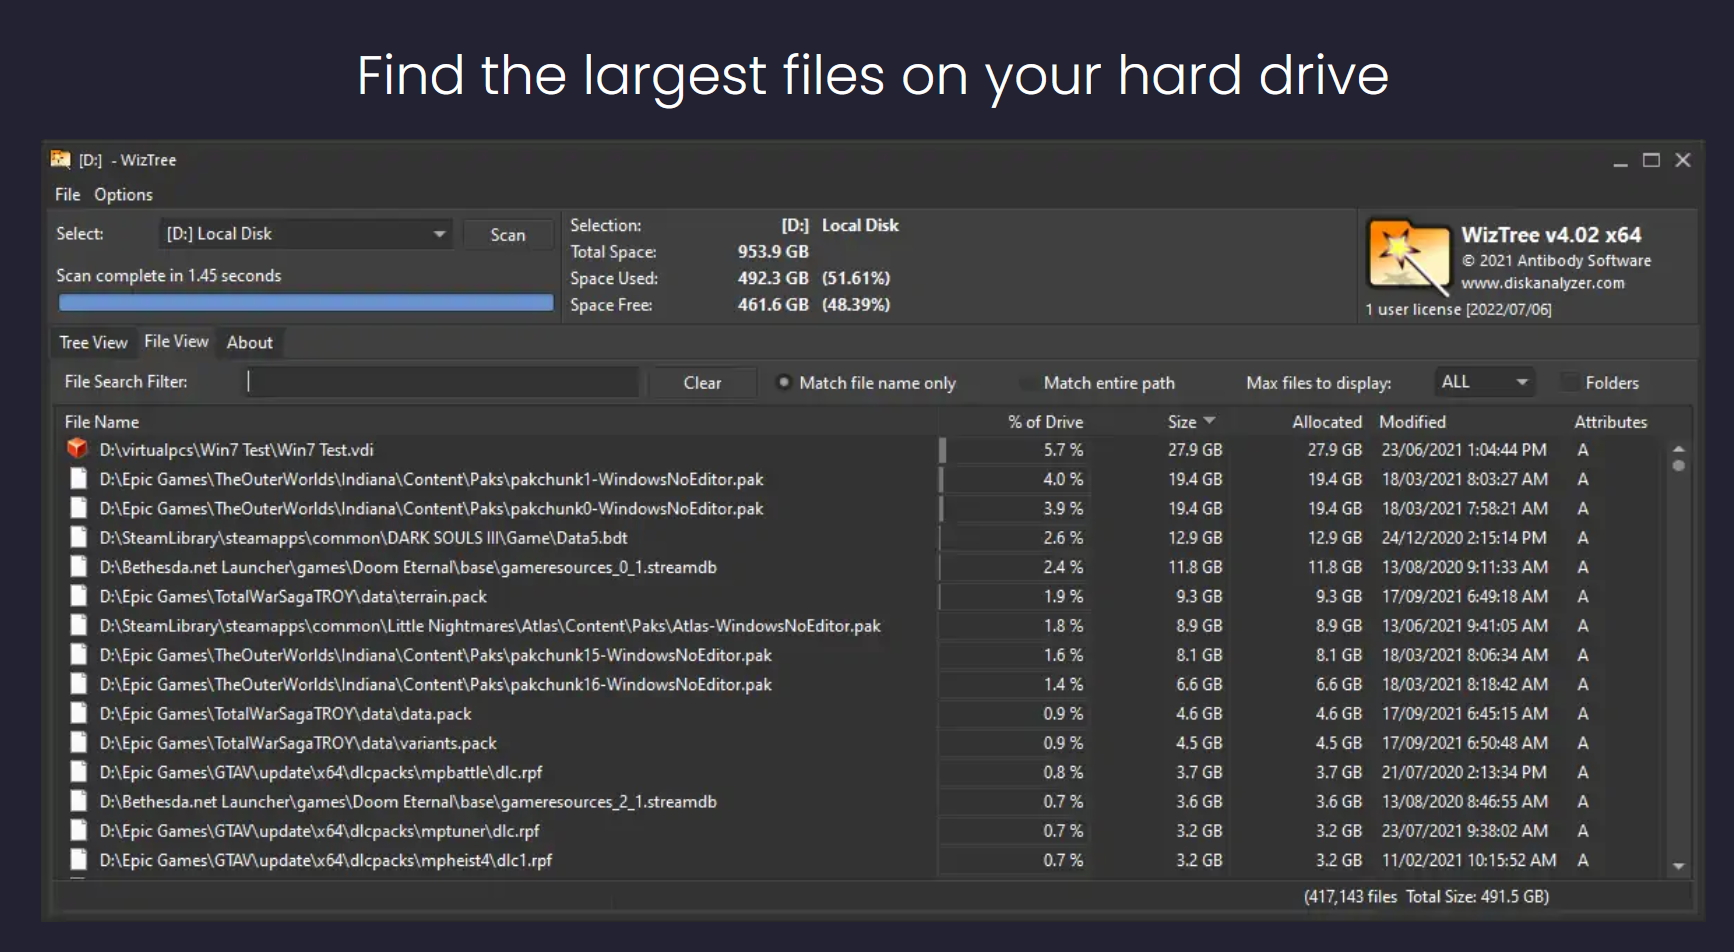Select TotalWarSagaTROY terrain.pack path

tap(293, 596)
